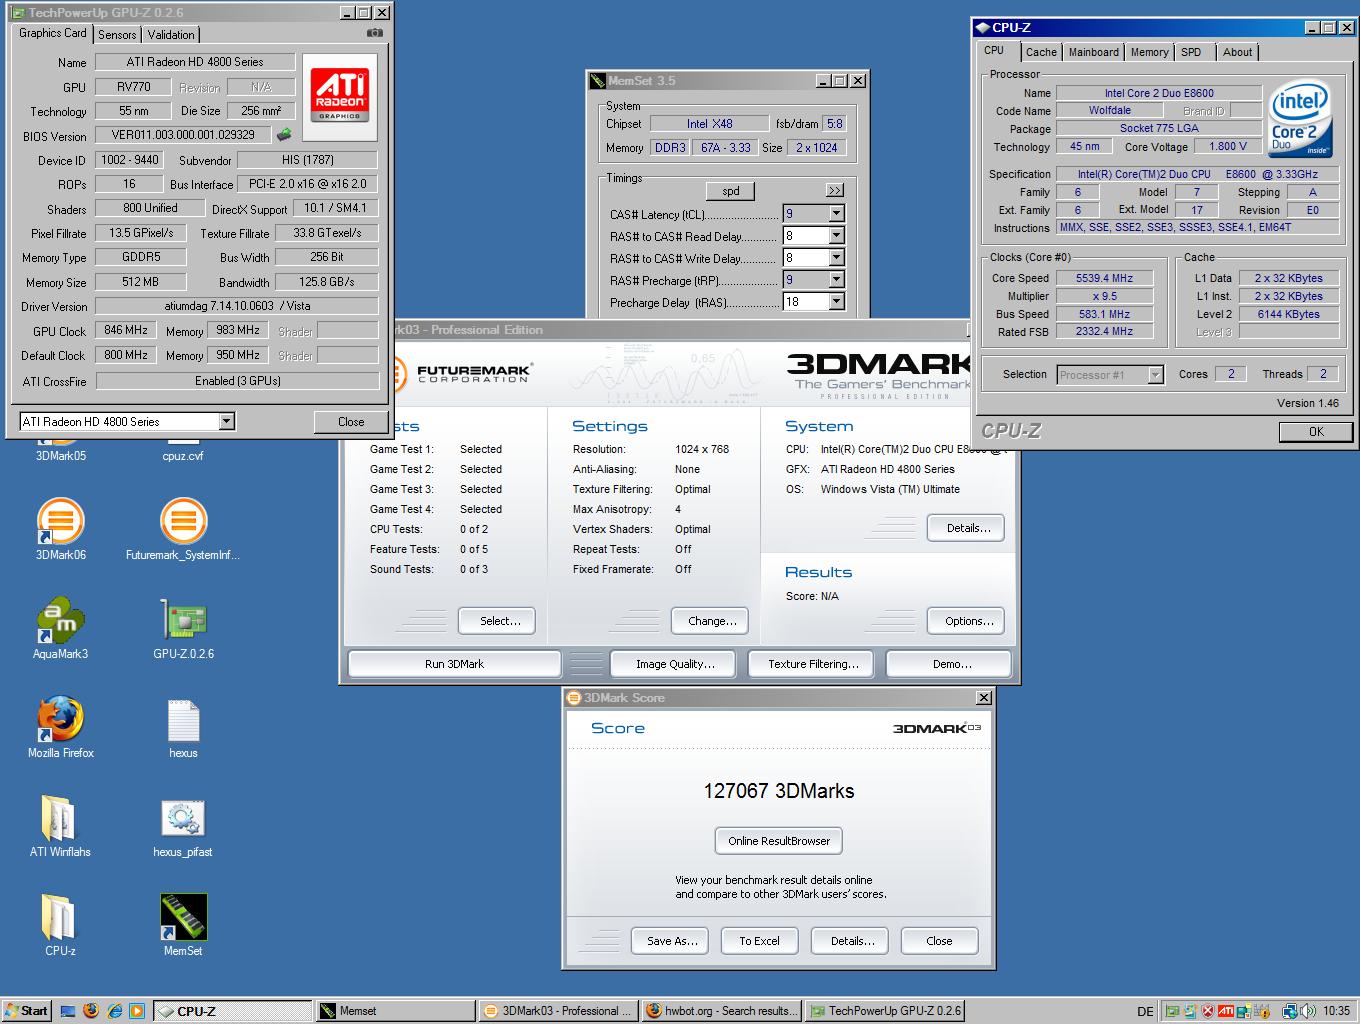This screenshot has height=1024, width=1360.
Task: Click the spd button in MemSet
Action: click(731, 191)
